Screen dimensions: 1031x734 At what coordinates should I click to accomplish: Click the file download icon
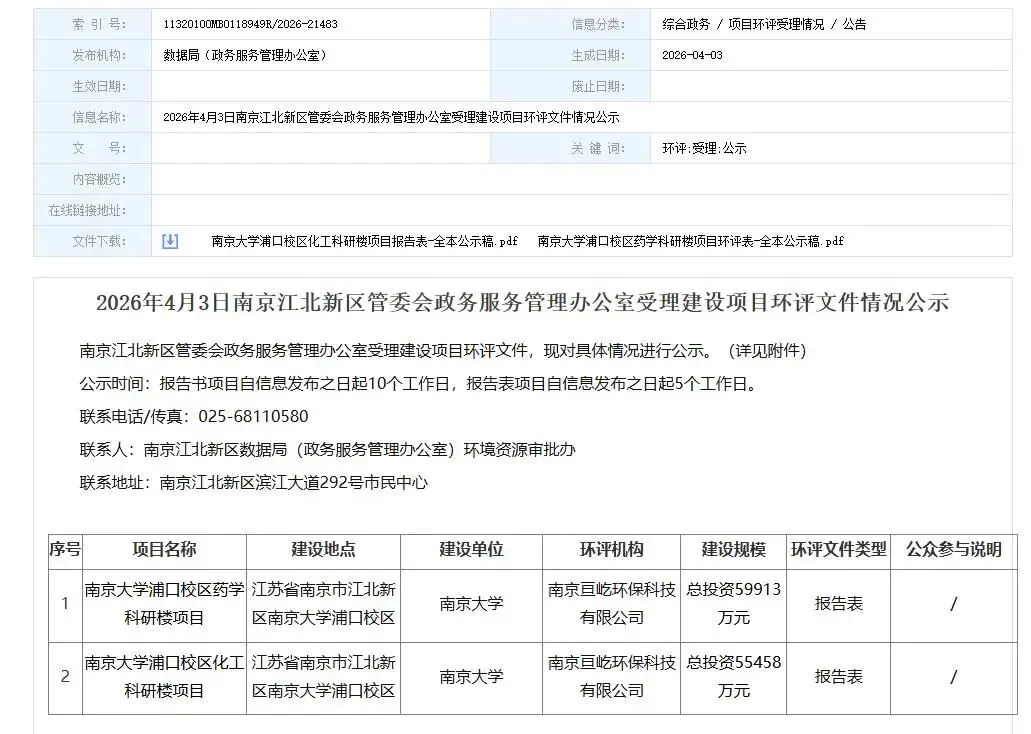pos(170,241)
